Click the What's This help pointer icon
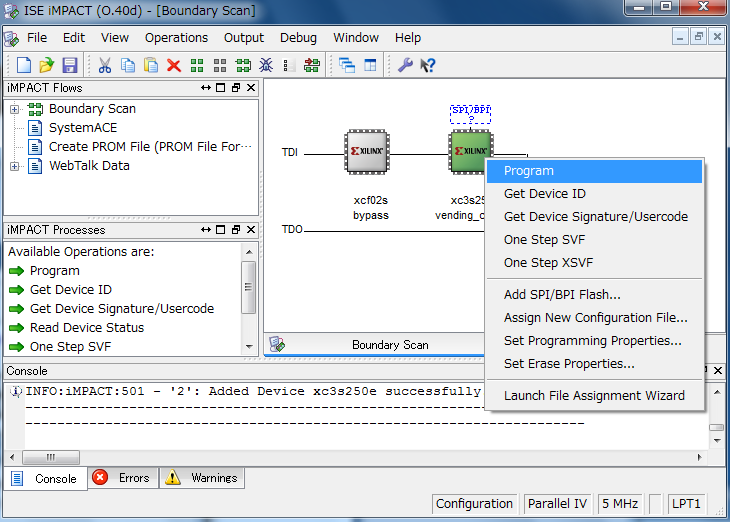This screenshot has width=730, height=522. (x=428, y=65)
